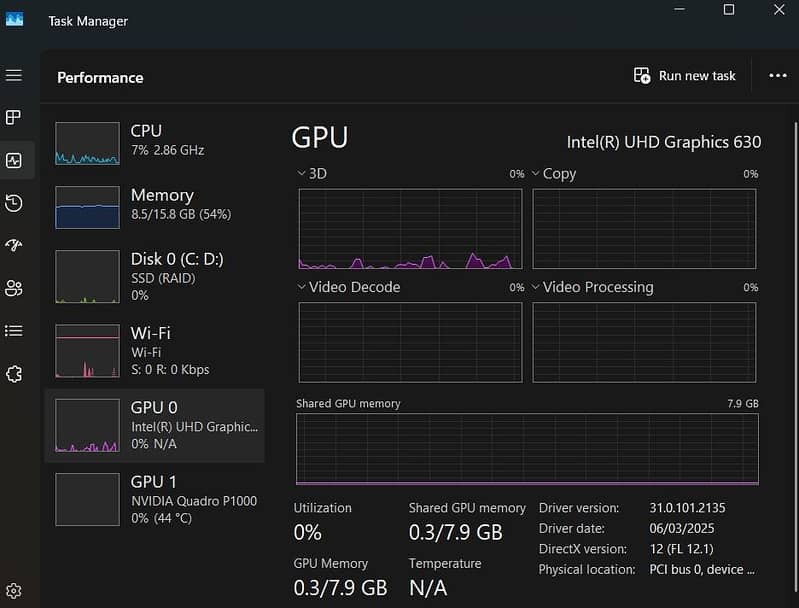Click driver date 06/03/2025
Viewport: 799px width, 608px height.
pyautogui.click(x=681, y=528)
